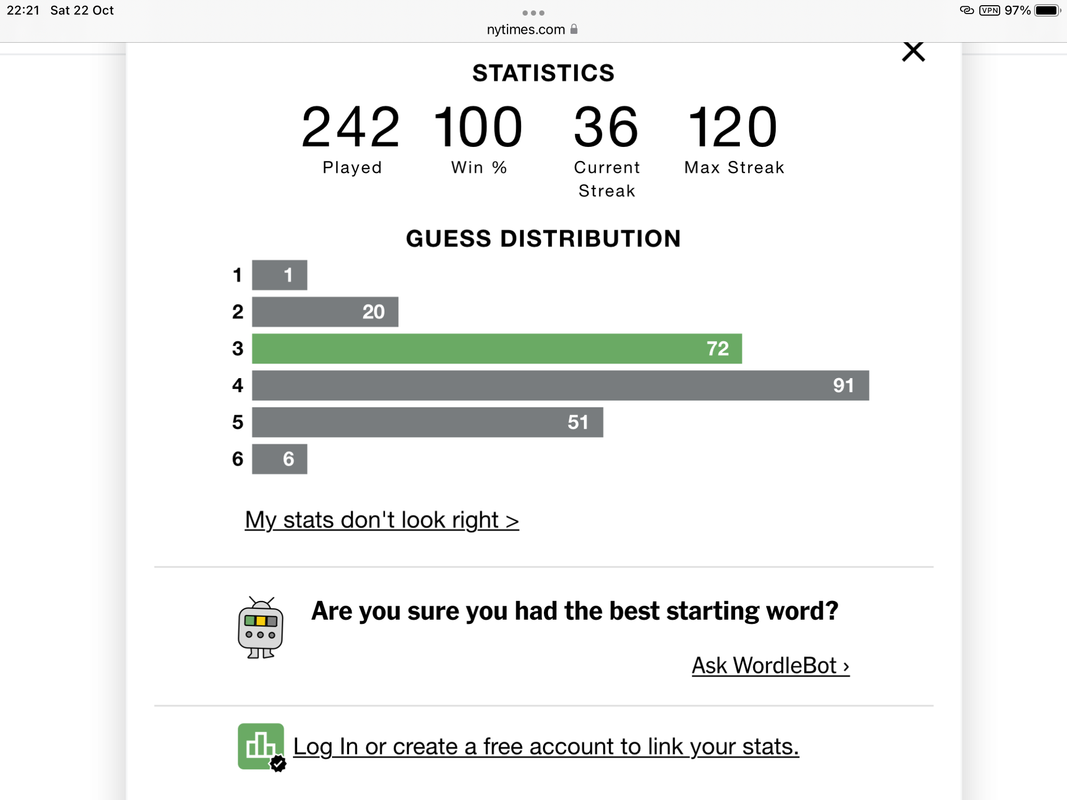Click the gray 91 bar for guess 4
Image resolution: width=1067 pixels, height=800 pixels.
[x=560, y=386]
